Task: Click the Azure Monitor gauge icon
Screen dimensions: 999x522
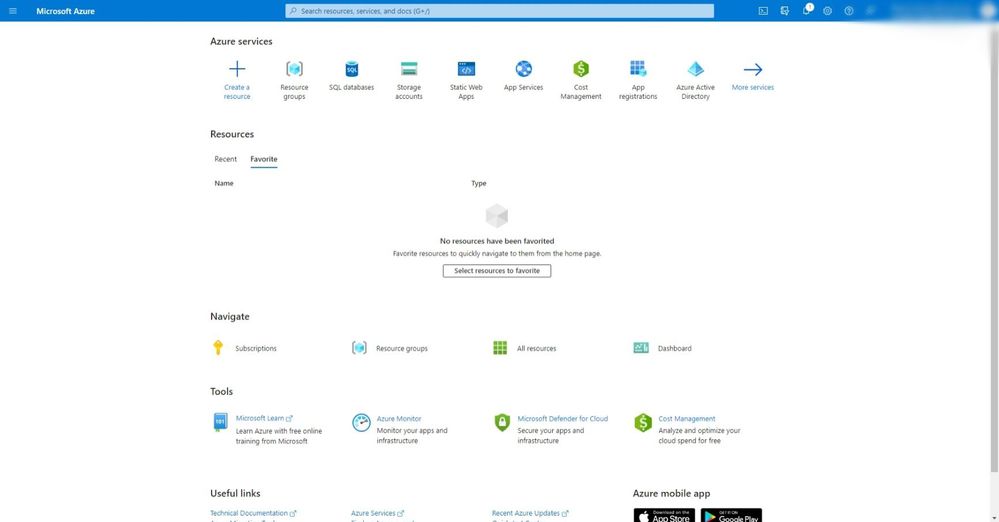Action: coord(361,422)
